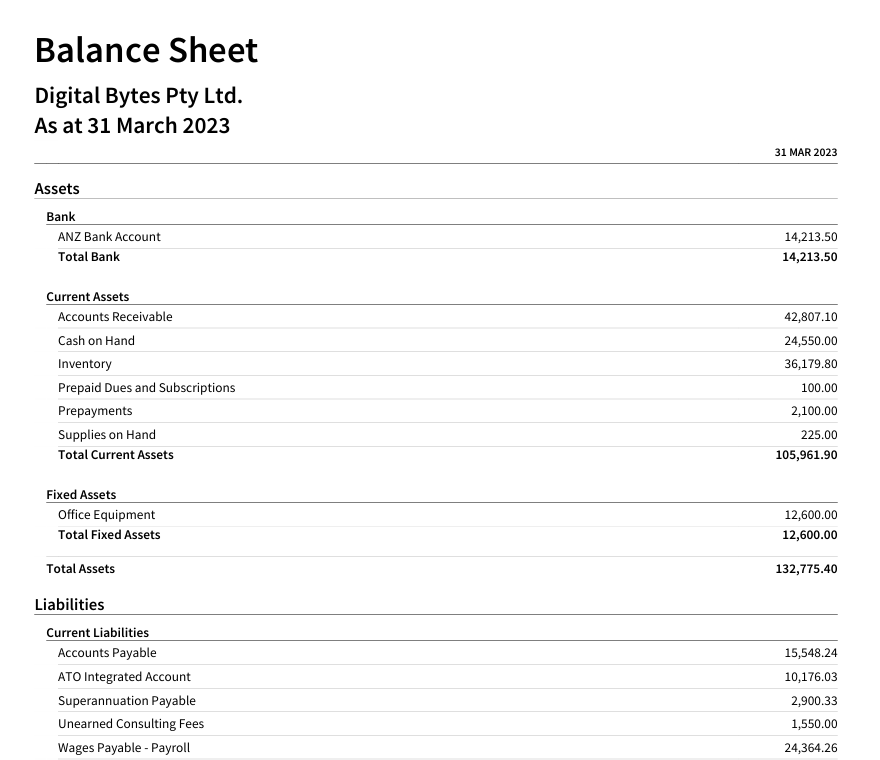The width and height of the screenshot is (880, 760).
Task: Select the Digital Bytes Pty Ltd. heading
Action: point(138,96)
